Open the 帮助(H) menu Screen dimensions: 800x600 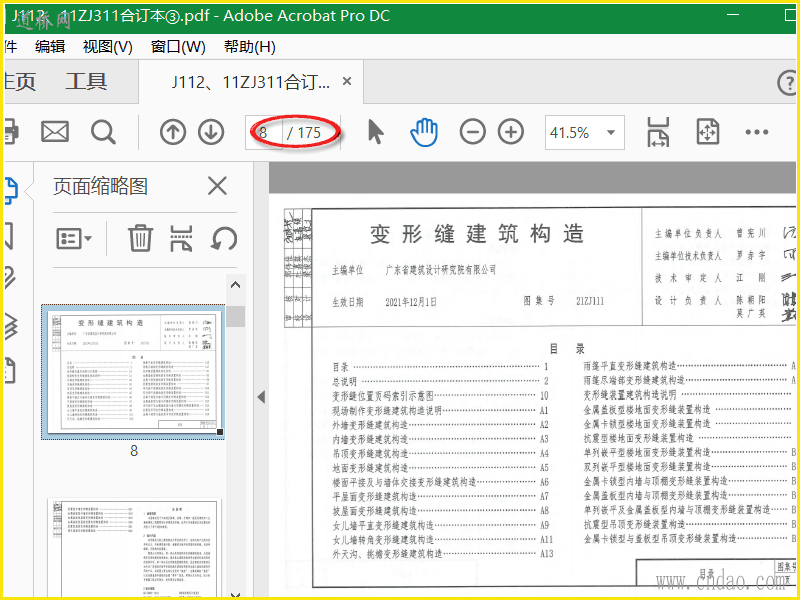tap(249, 47)
